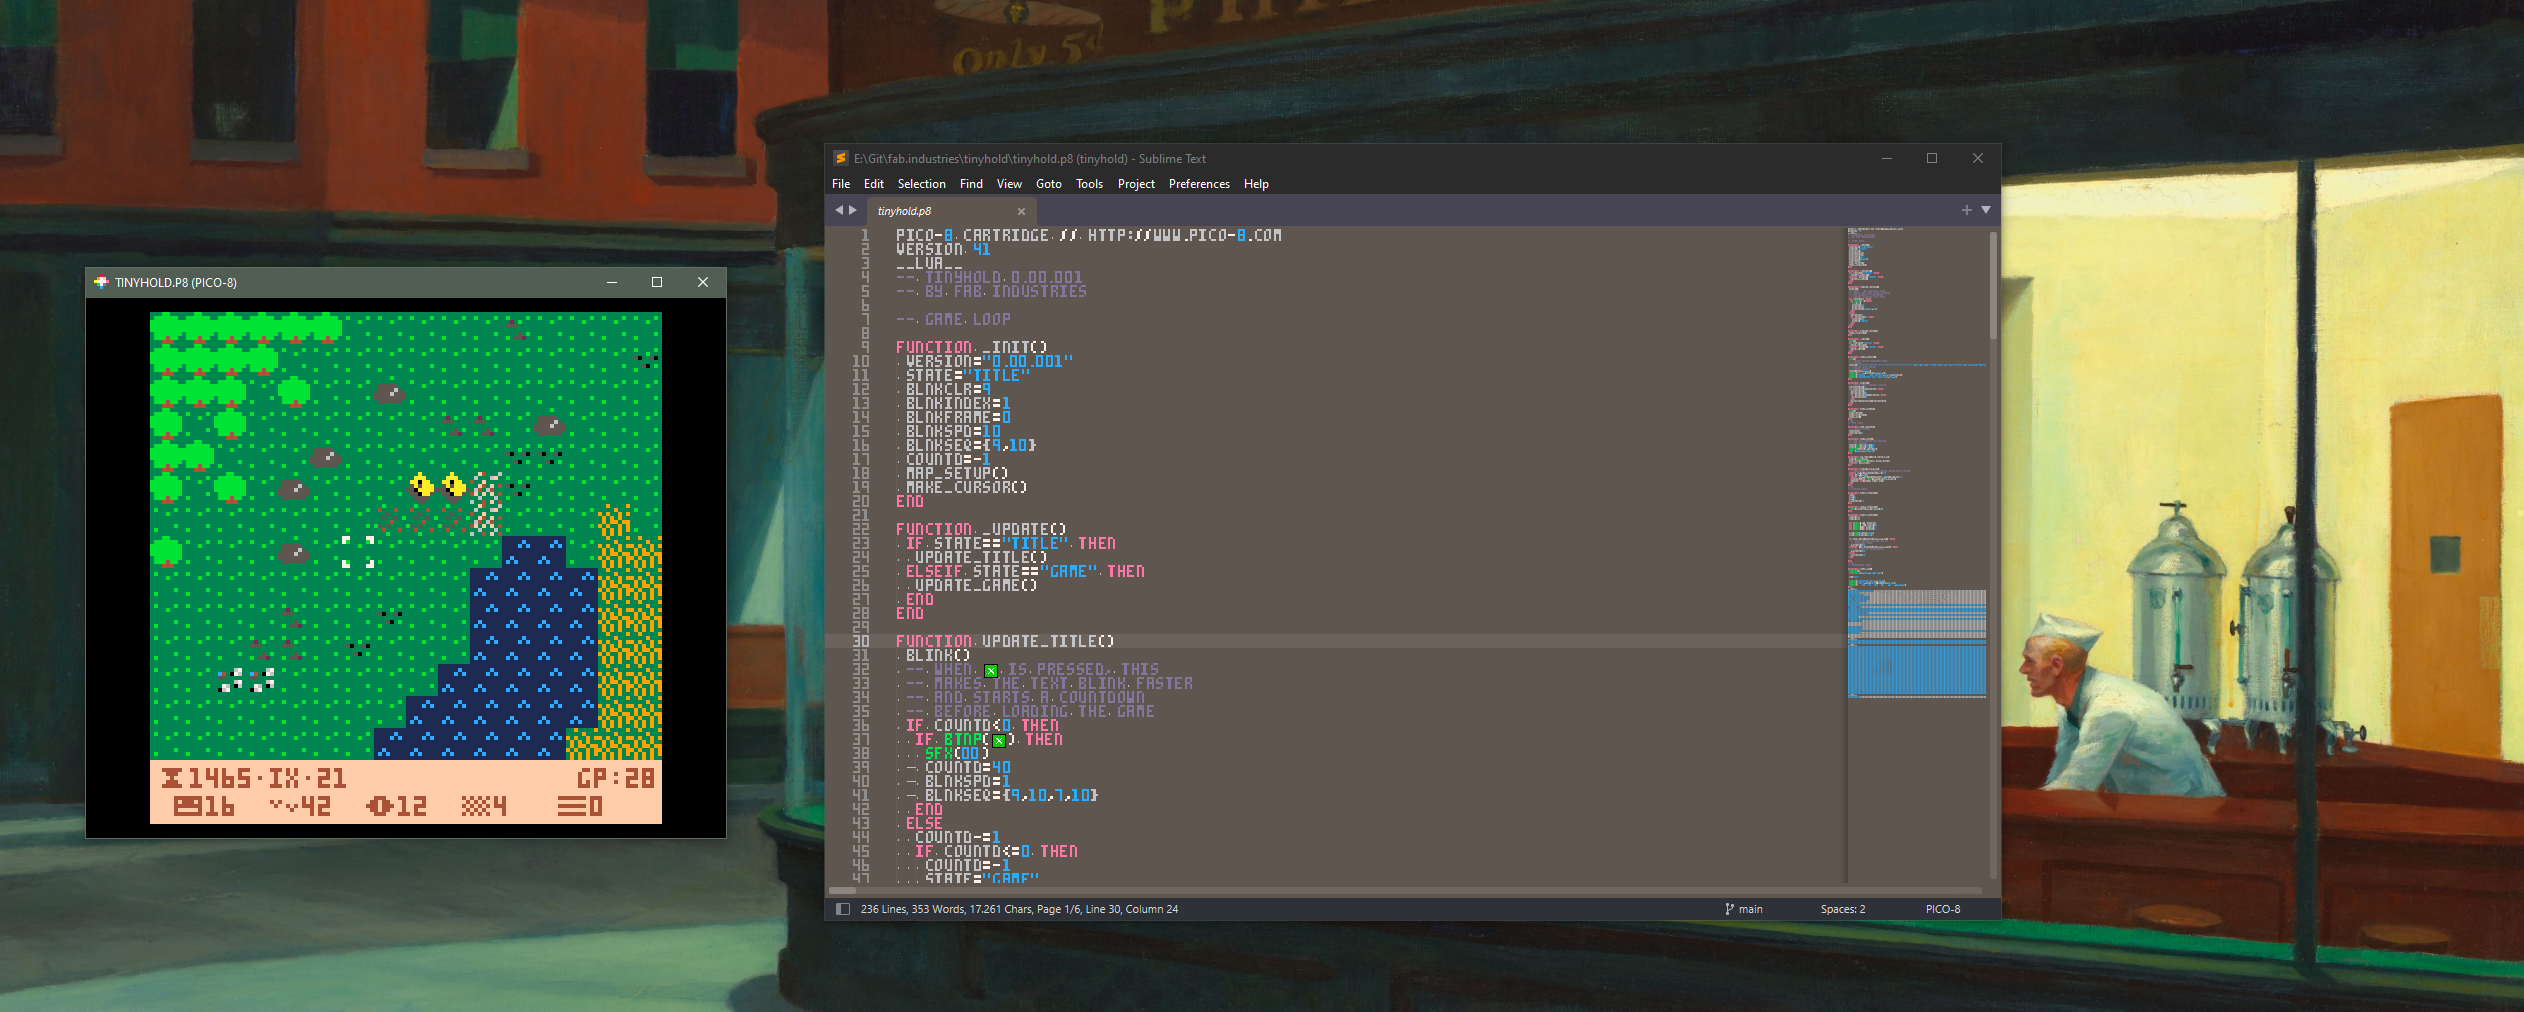Click the resource icon next to 16
The image size is (2524, 1012).
pyautogui.click(x=187, y=806)
